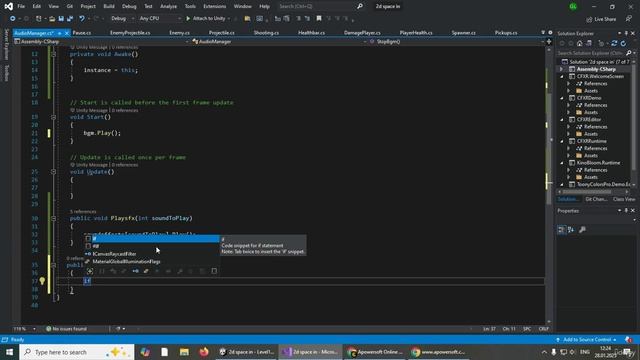Click the Properties Categorized view icon
The width and height of the screenshot is (640, 360).
562,230
